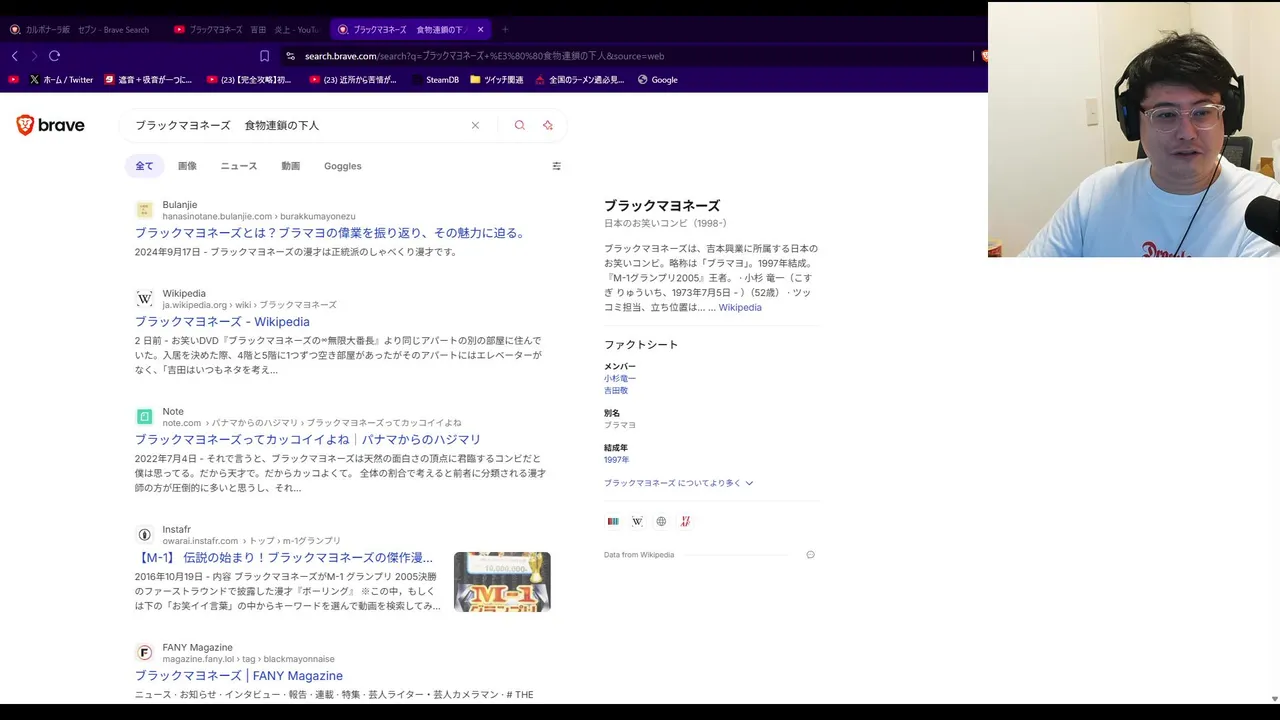The width and height of the screenshot is (1280, 720).
Task: Open ブラックマヨネーズ - Wikipedia result title
Action: [222, 322]
